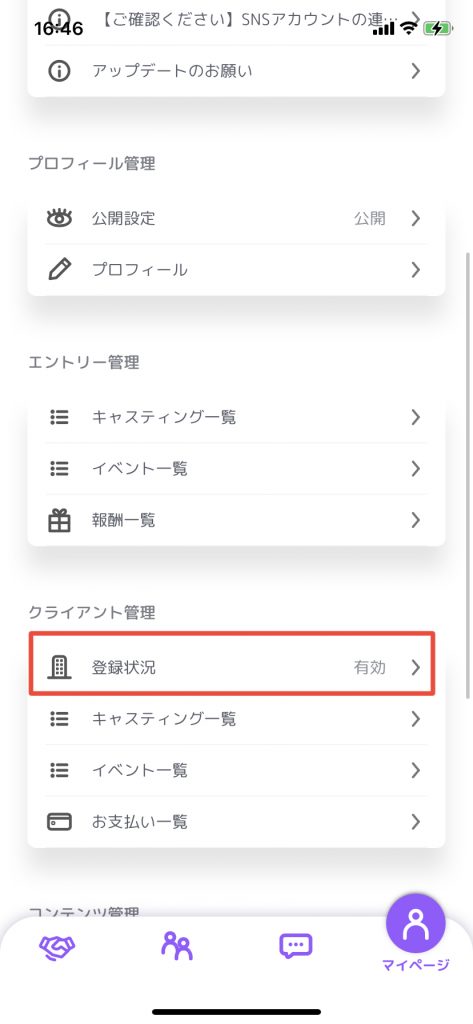Screen dimensions: 473x1024
Task: Tap the eye icon next to 公開設定
Action: point(59,218)
